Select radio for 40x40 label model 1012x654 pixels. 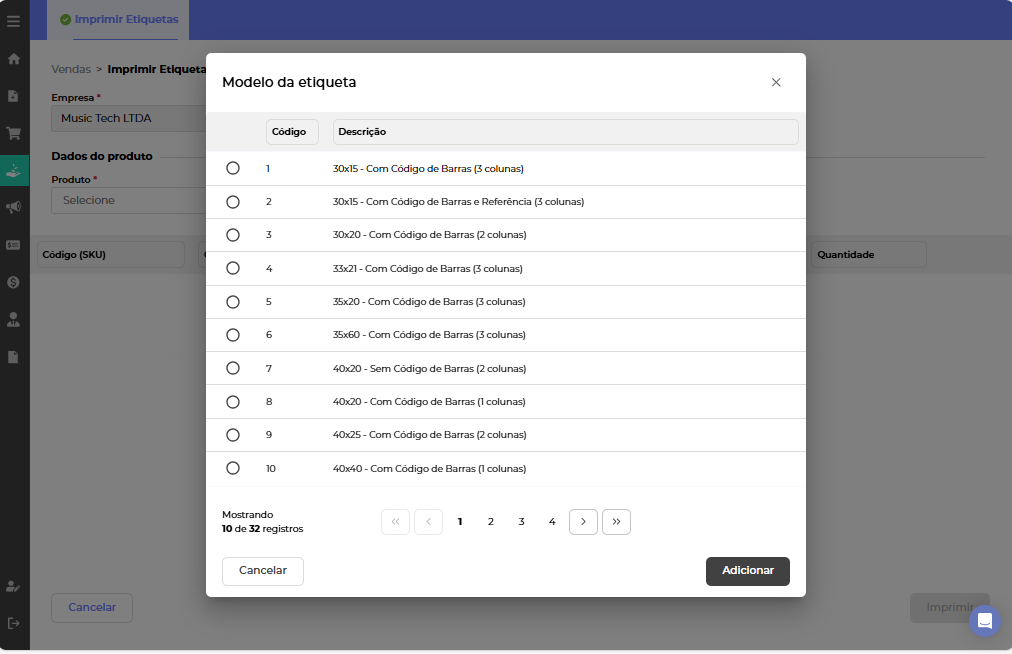[x=233, y=468]
